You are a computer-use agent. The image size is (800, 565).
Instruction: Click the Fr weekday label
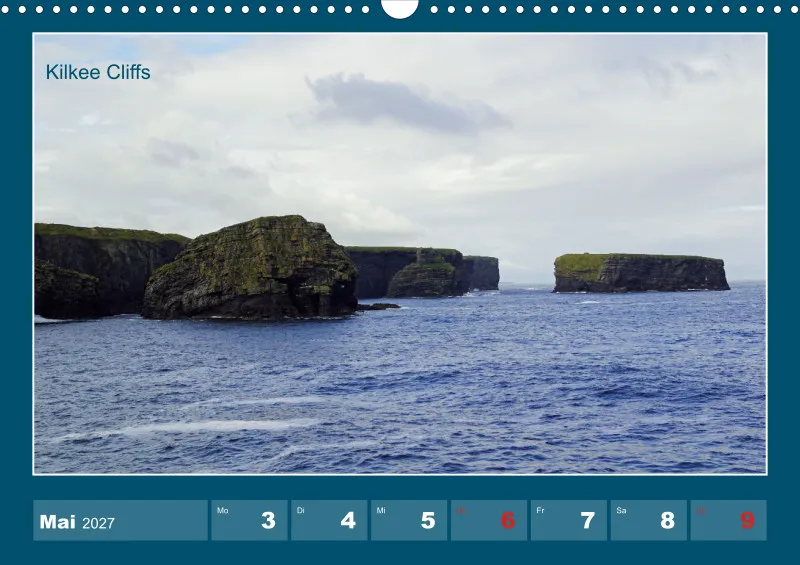[540, 510]
